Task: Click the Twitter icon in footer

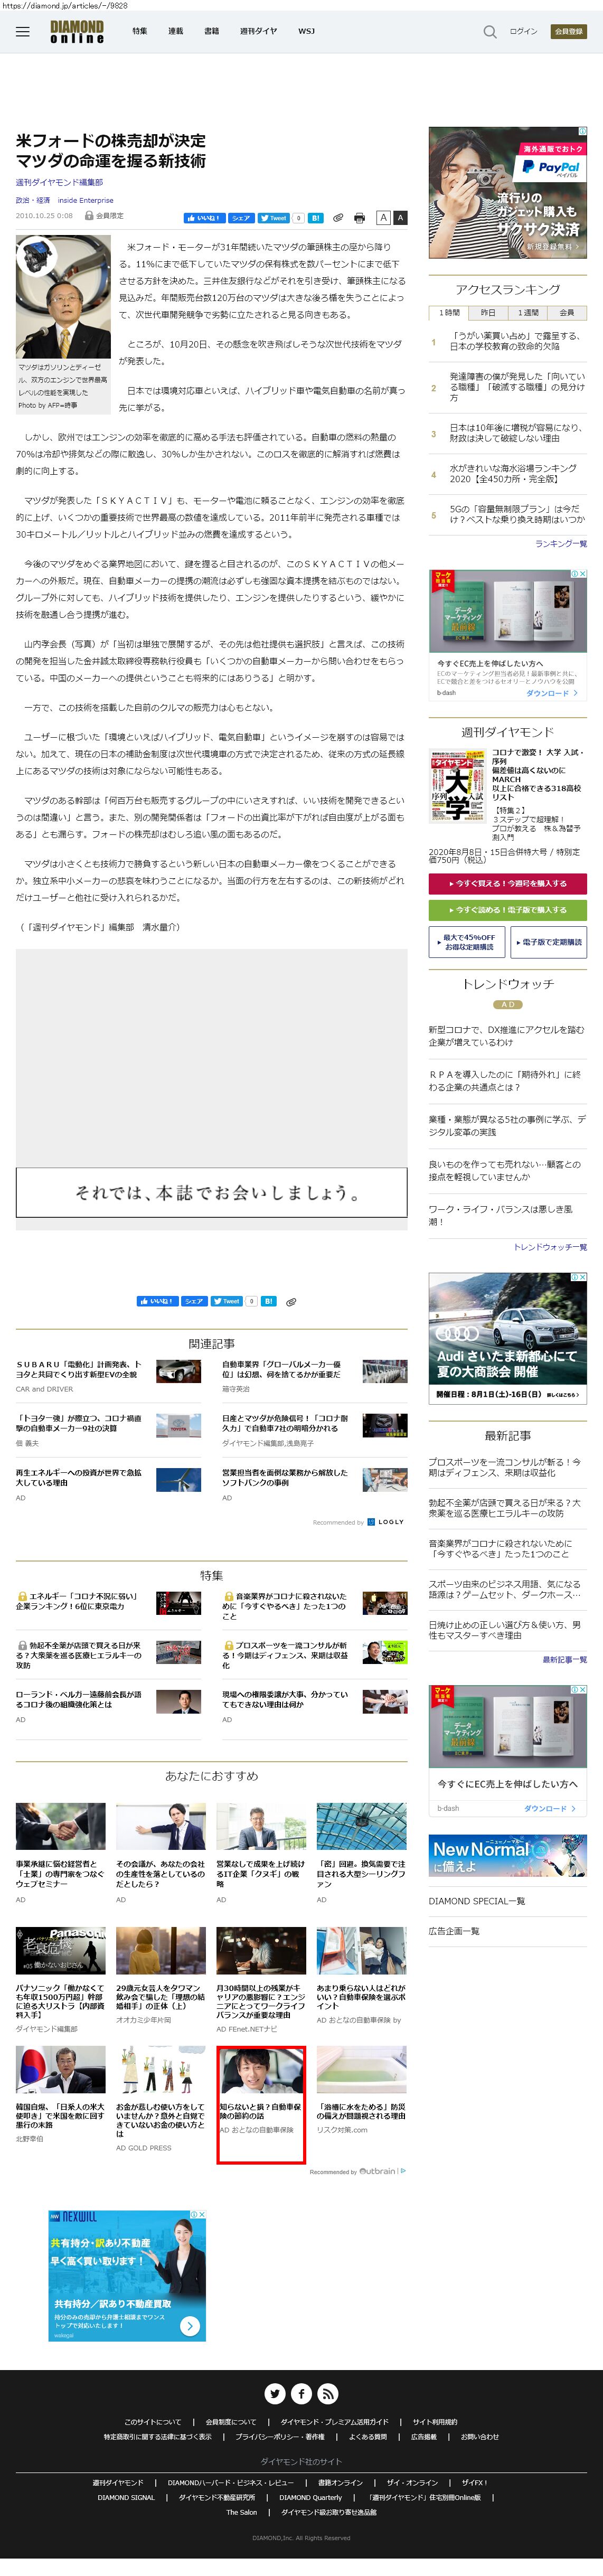Action: [x=275, y=2393]
